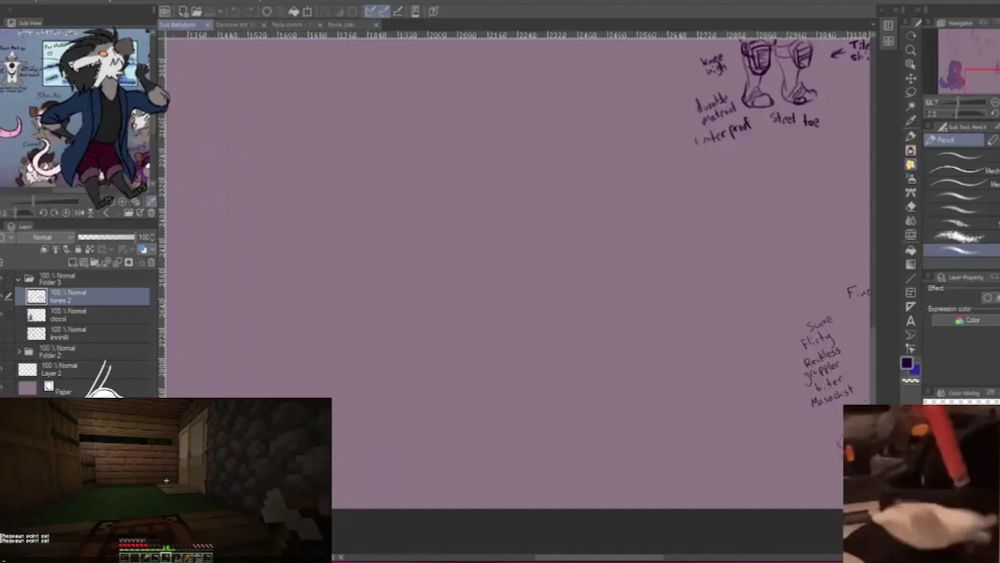This screenshot has height=563, width=1000.
Task: Click the Open file folder icon
Action: click(196, 11)
